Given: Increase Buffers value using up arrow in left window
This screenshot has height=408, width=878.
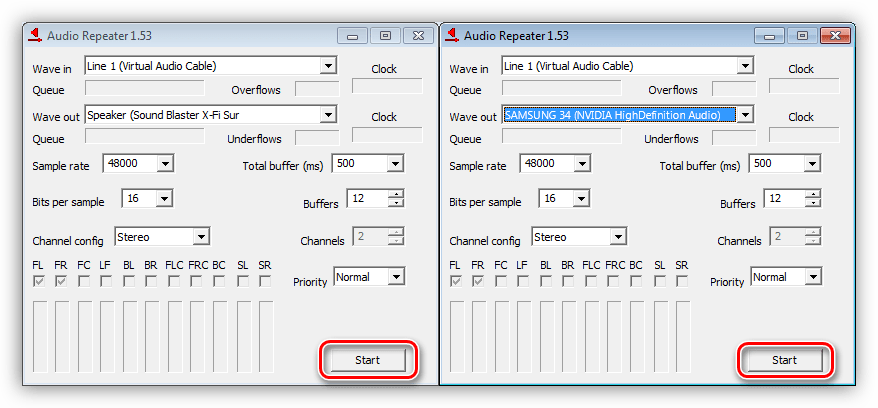Looking at the screenshot, I should point(395,194).
